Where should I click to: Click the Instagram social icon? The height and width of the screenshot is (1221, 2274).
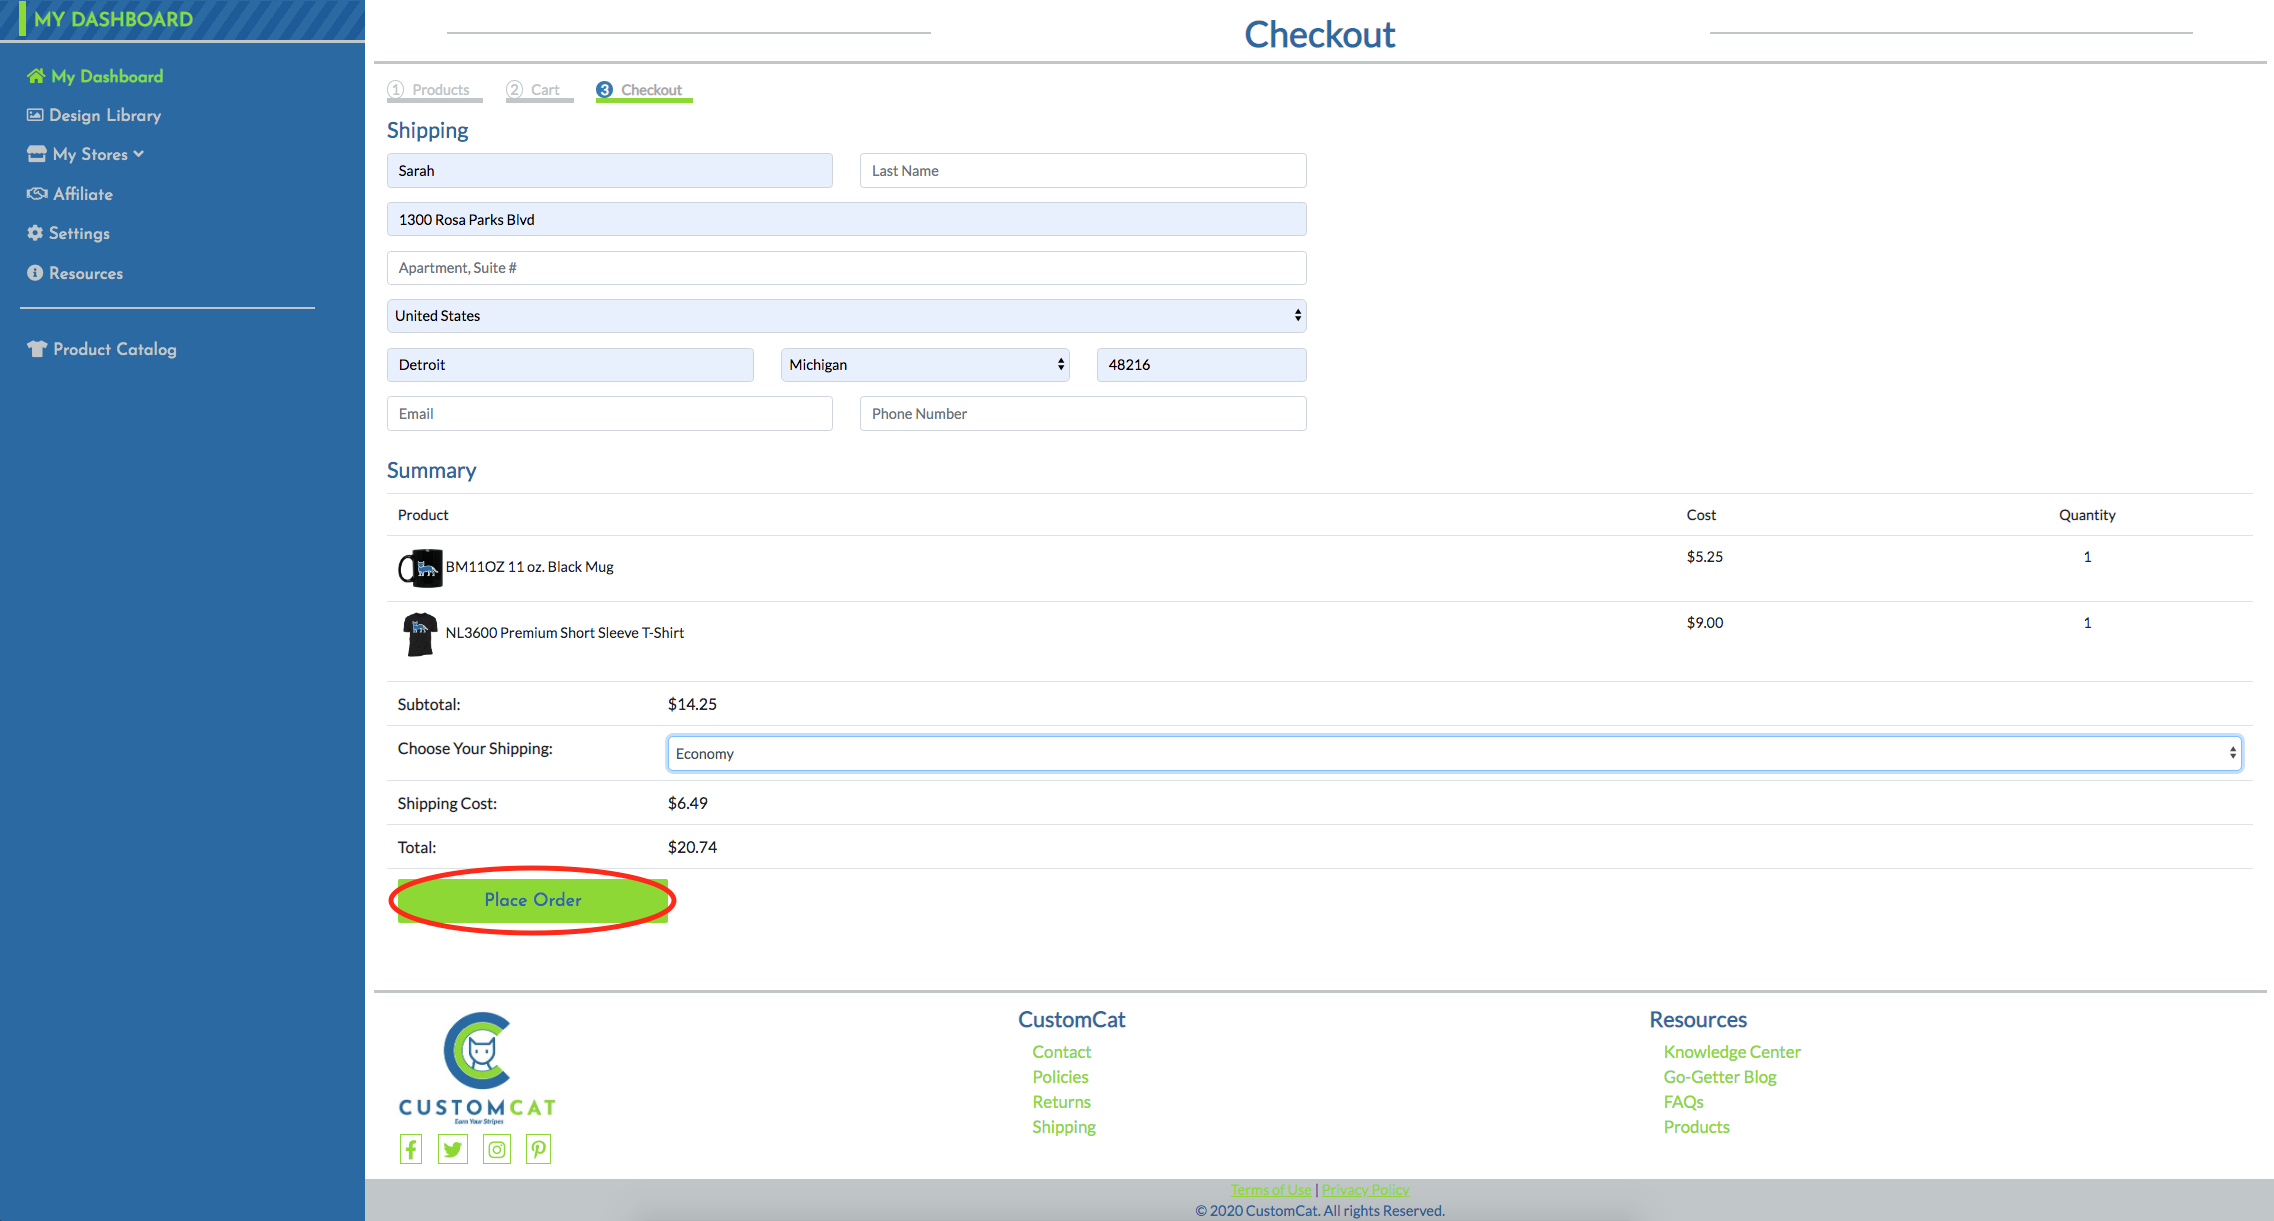[x=496, y=1148]
